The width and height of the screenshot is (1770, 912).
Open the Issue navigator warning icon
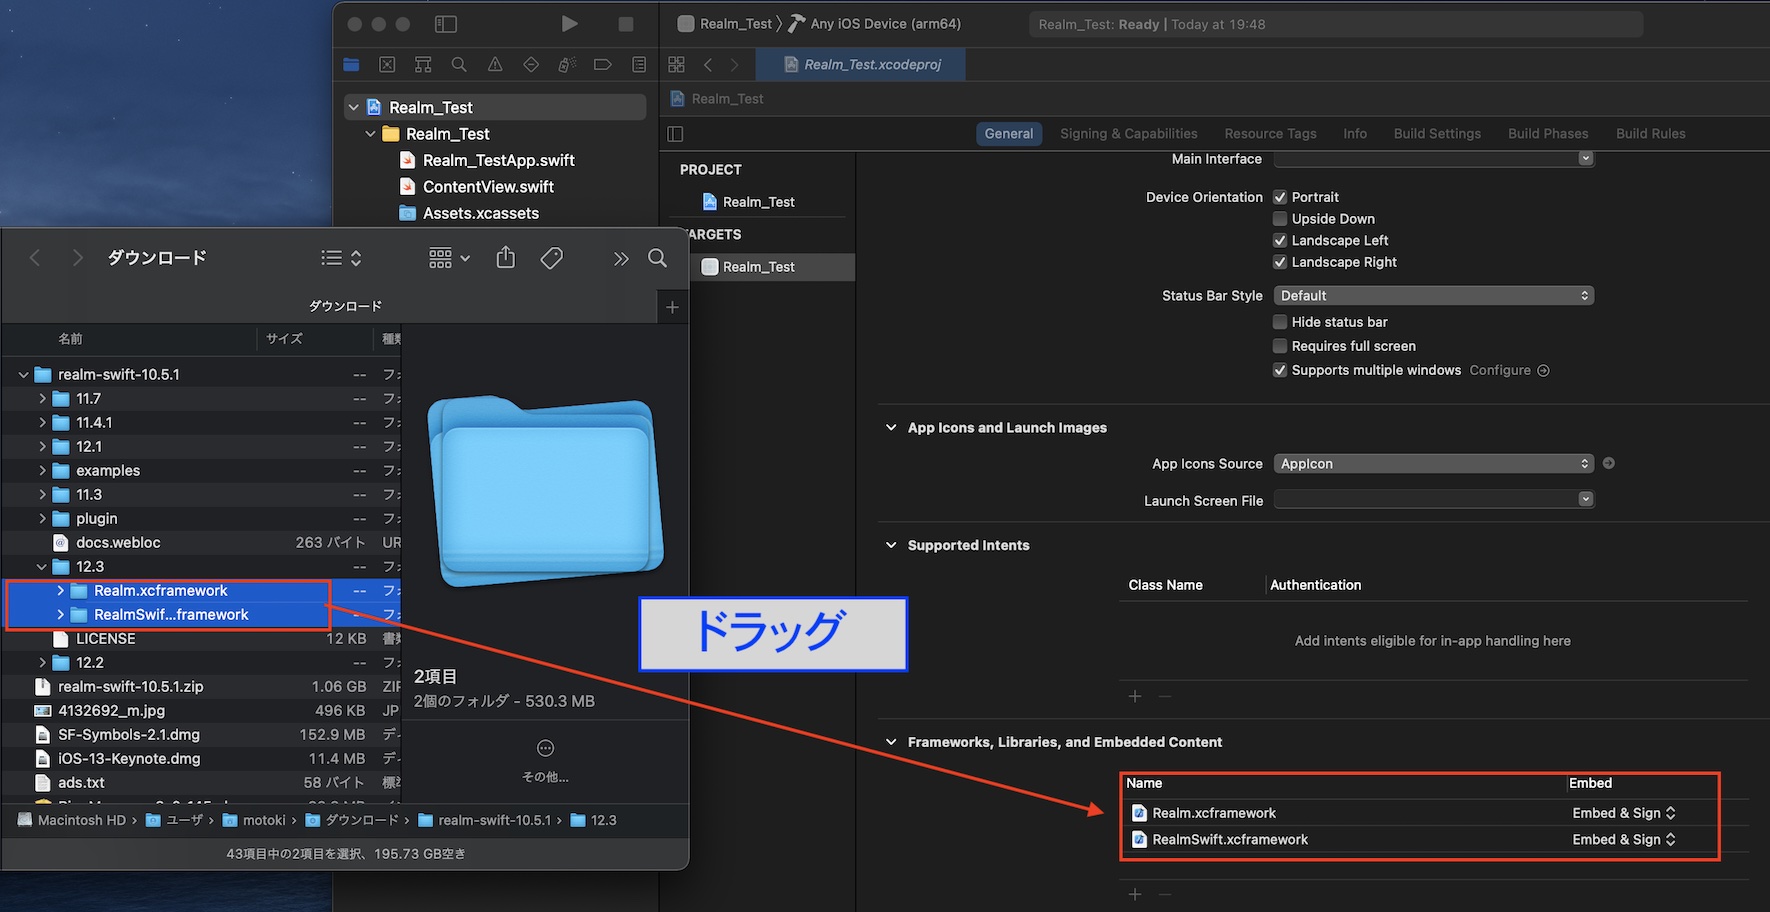tap(495, 64)
